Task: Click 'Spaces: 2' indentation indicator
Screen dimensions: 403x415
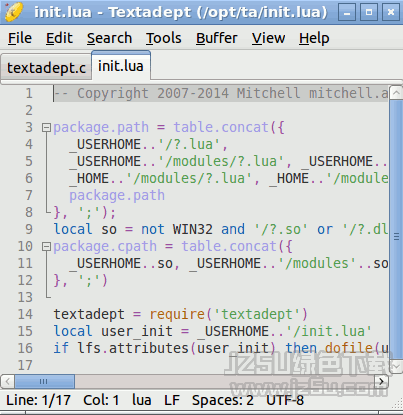Action: click(x=223, y=400)
